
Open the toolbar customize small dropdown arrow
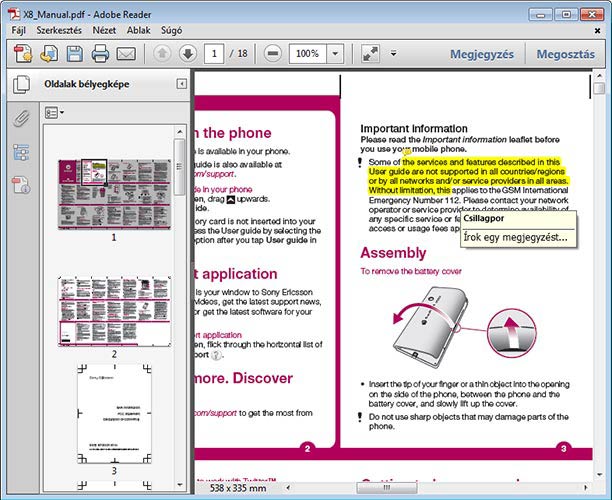(393, 53)
